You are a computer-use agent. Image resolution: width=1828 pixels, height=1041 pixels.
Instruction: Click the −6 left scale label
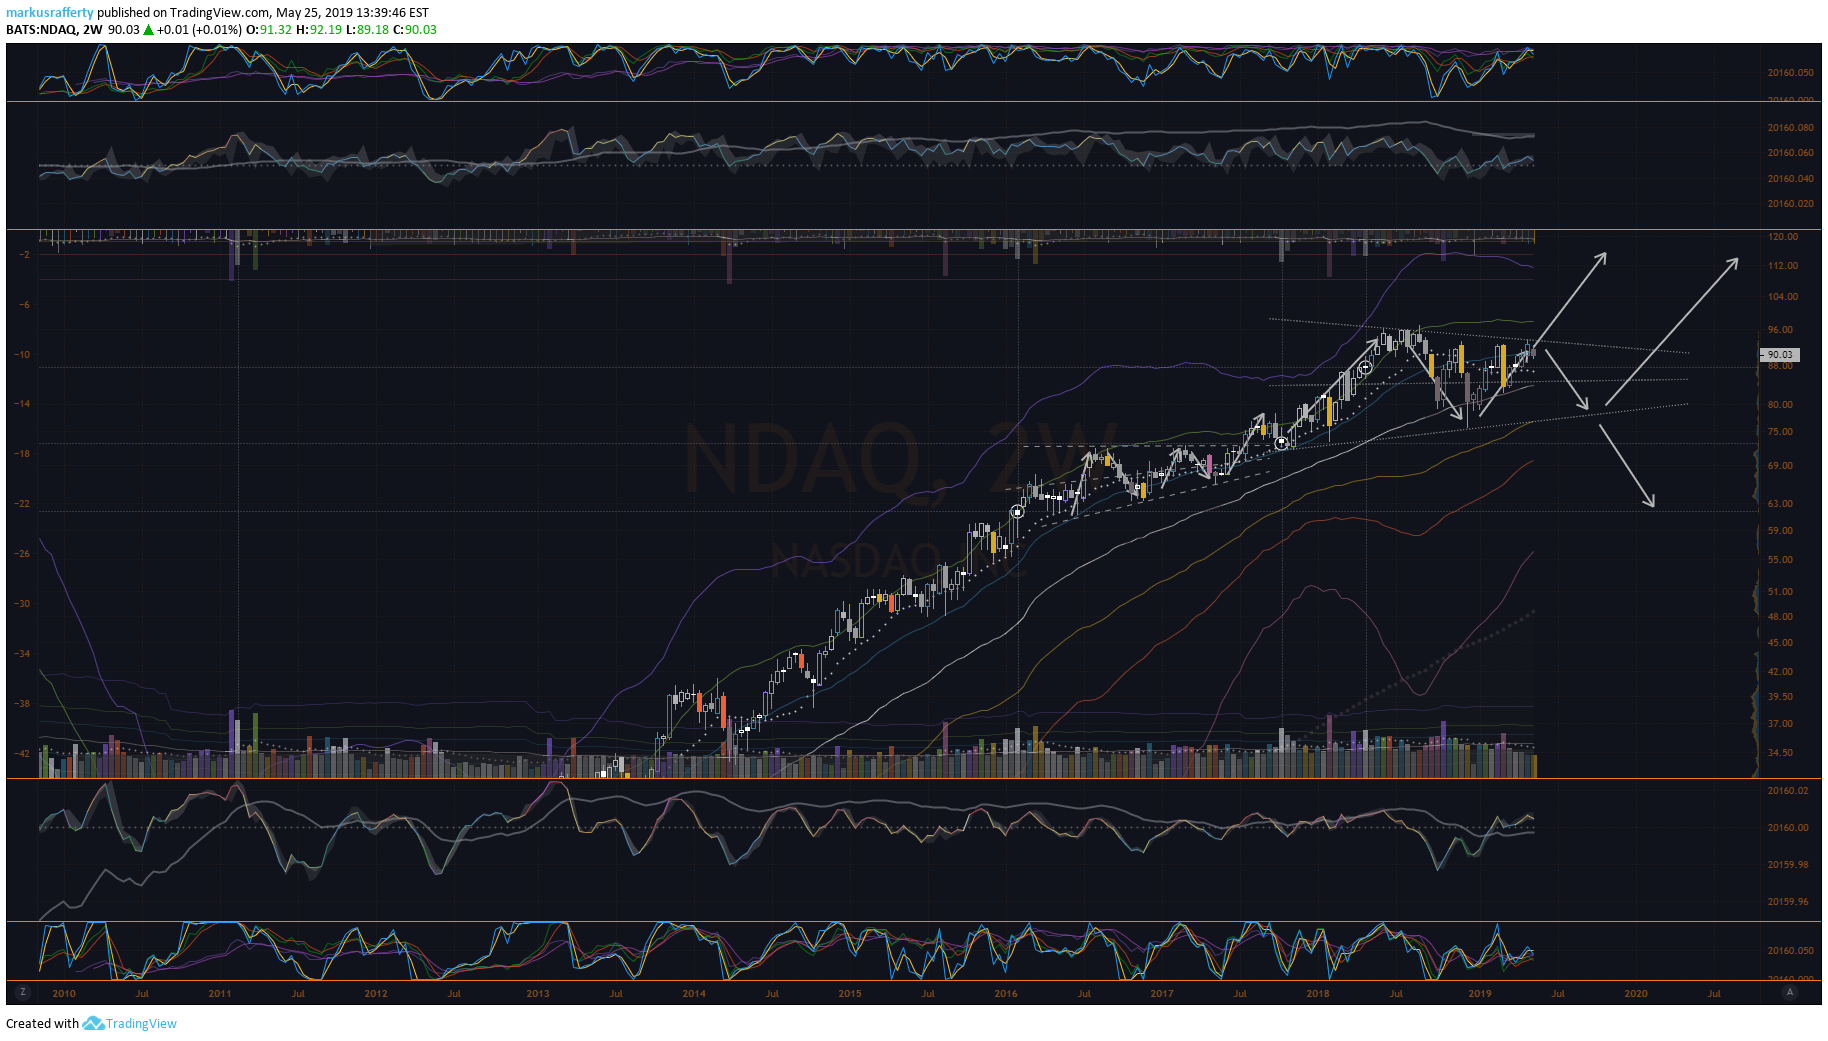coord(24,304)
